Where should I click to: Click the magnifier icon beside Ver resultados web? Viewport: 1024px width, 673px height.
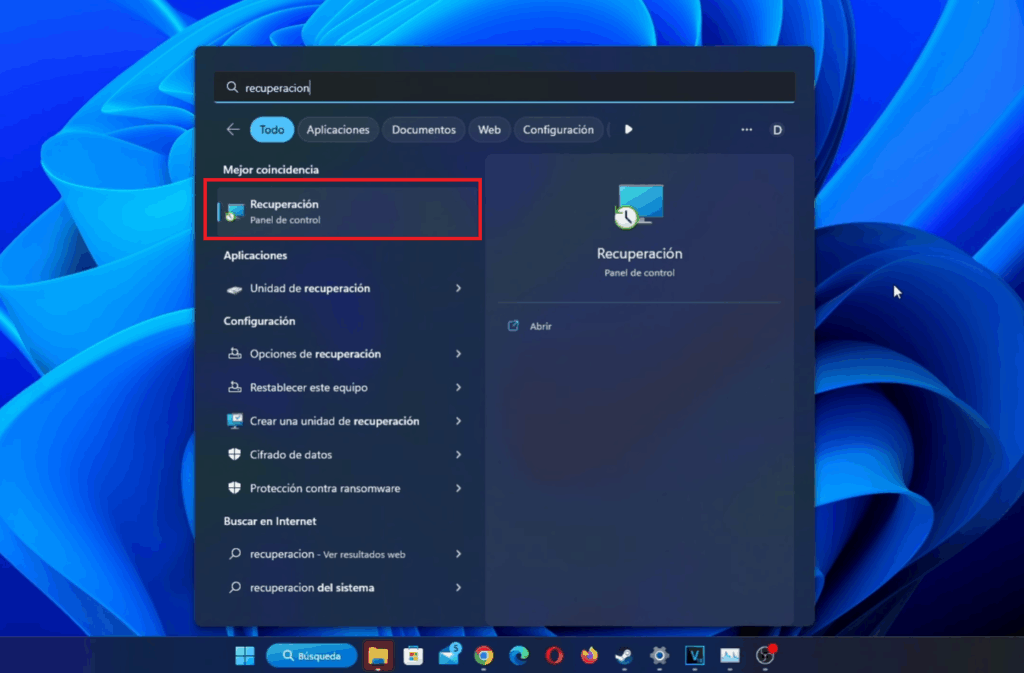(x=234, y=554)
